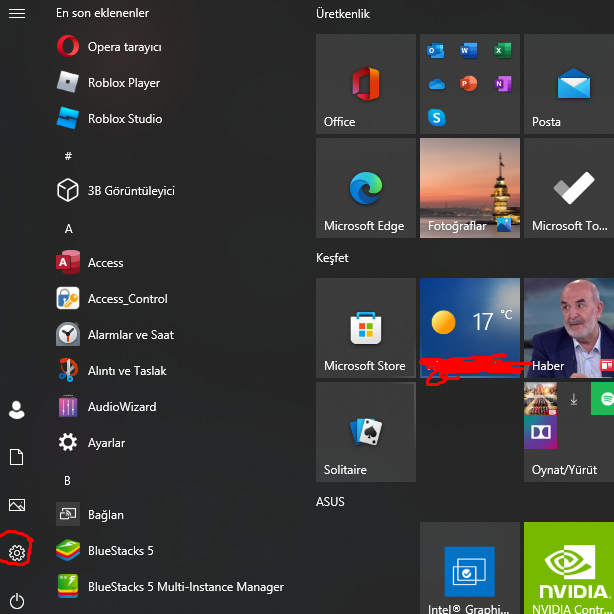Open the weather tile showing 17 °C
This screenshot has height=614, width=614.
coord(470,328)
